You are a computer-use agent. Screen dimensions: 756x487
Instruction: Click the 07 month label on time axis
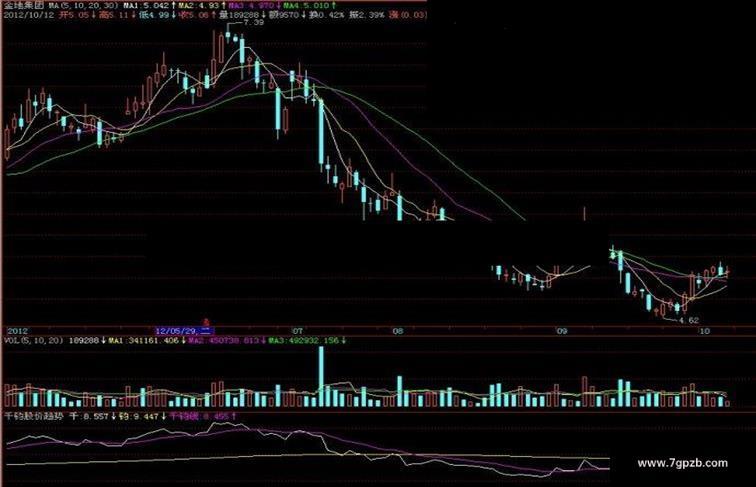(x=297, y=331)
